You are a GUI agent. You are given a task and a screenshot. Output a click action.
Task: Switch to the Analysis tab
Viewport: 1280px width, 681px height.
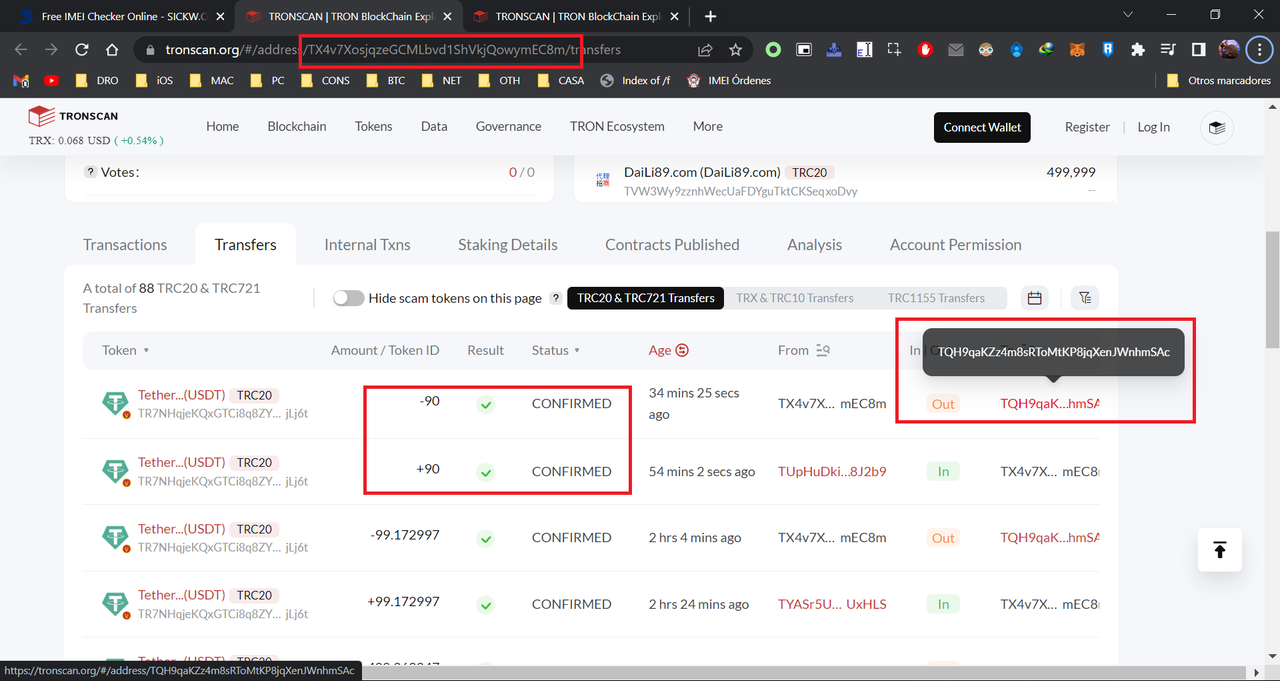815,245
